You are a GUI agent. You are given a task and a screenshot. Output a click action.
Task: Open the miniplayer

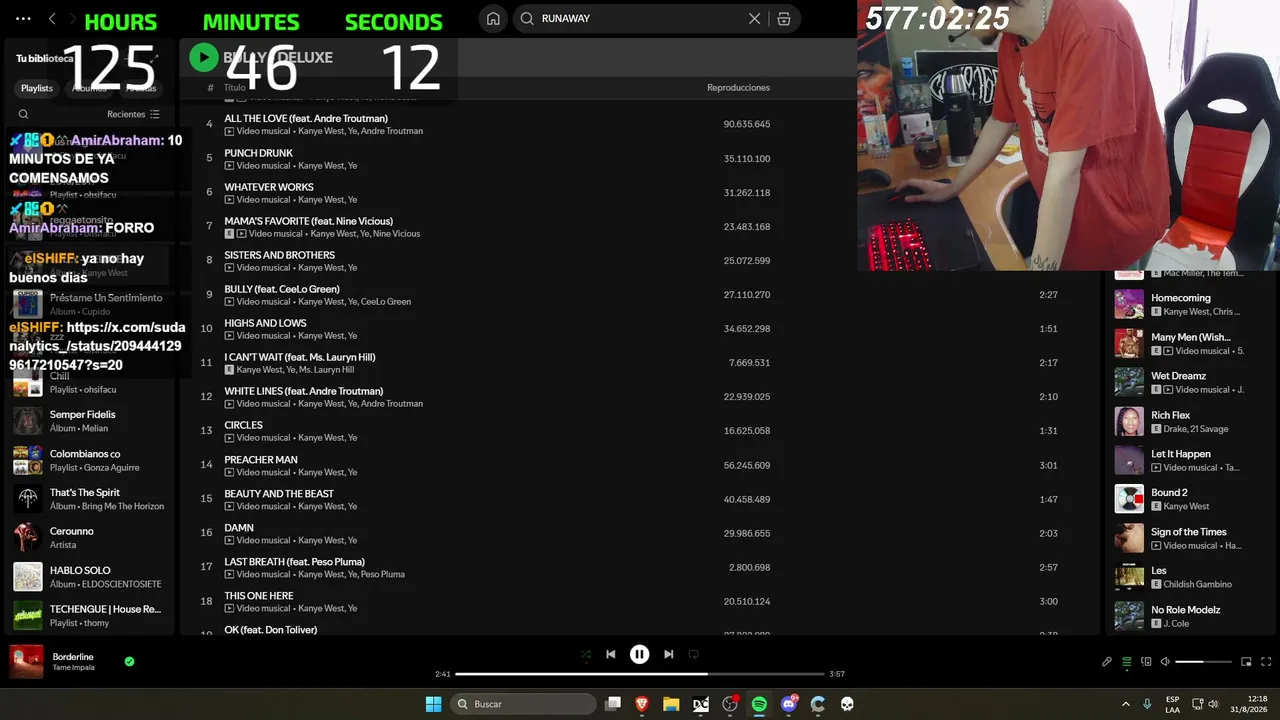(1246, 661)
